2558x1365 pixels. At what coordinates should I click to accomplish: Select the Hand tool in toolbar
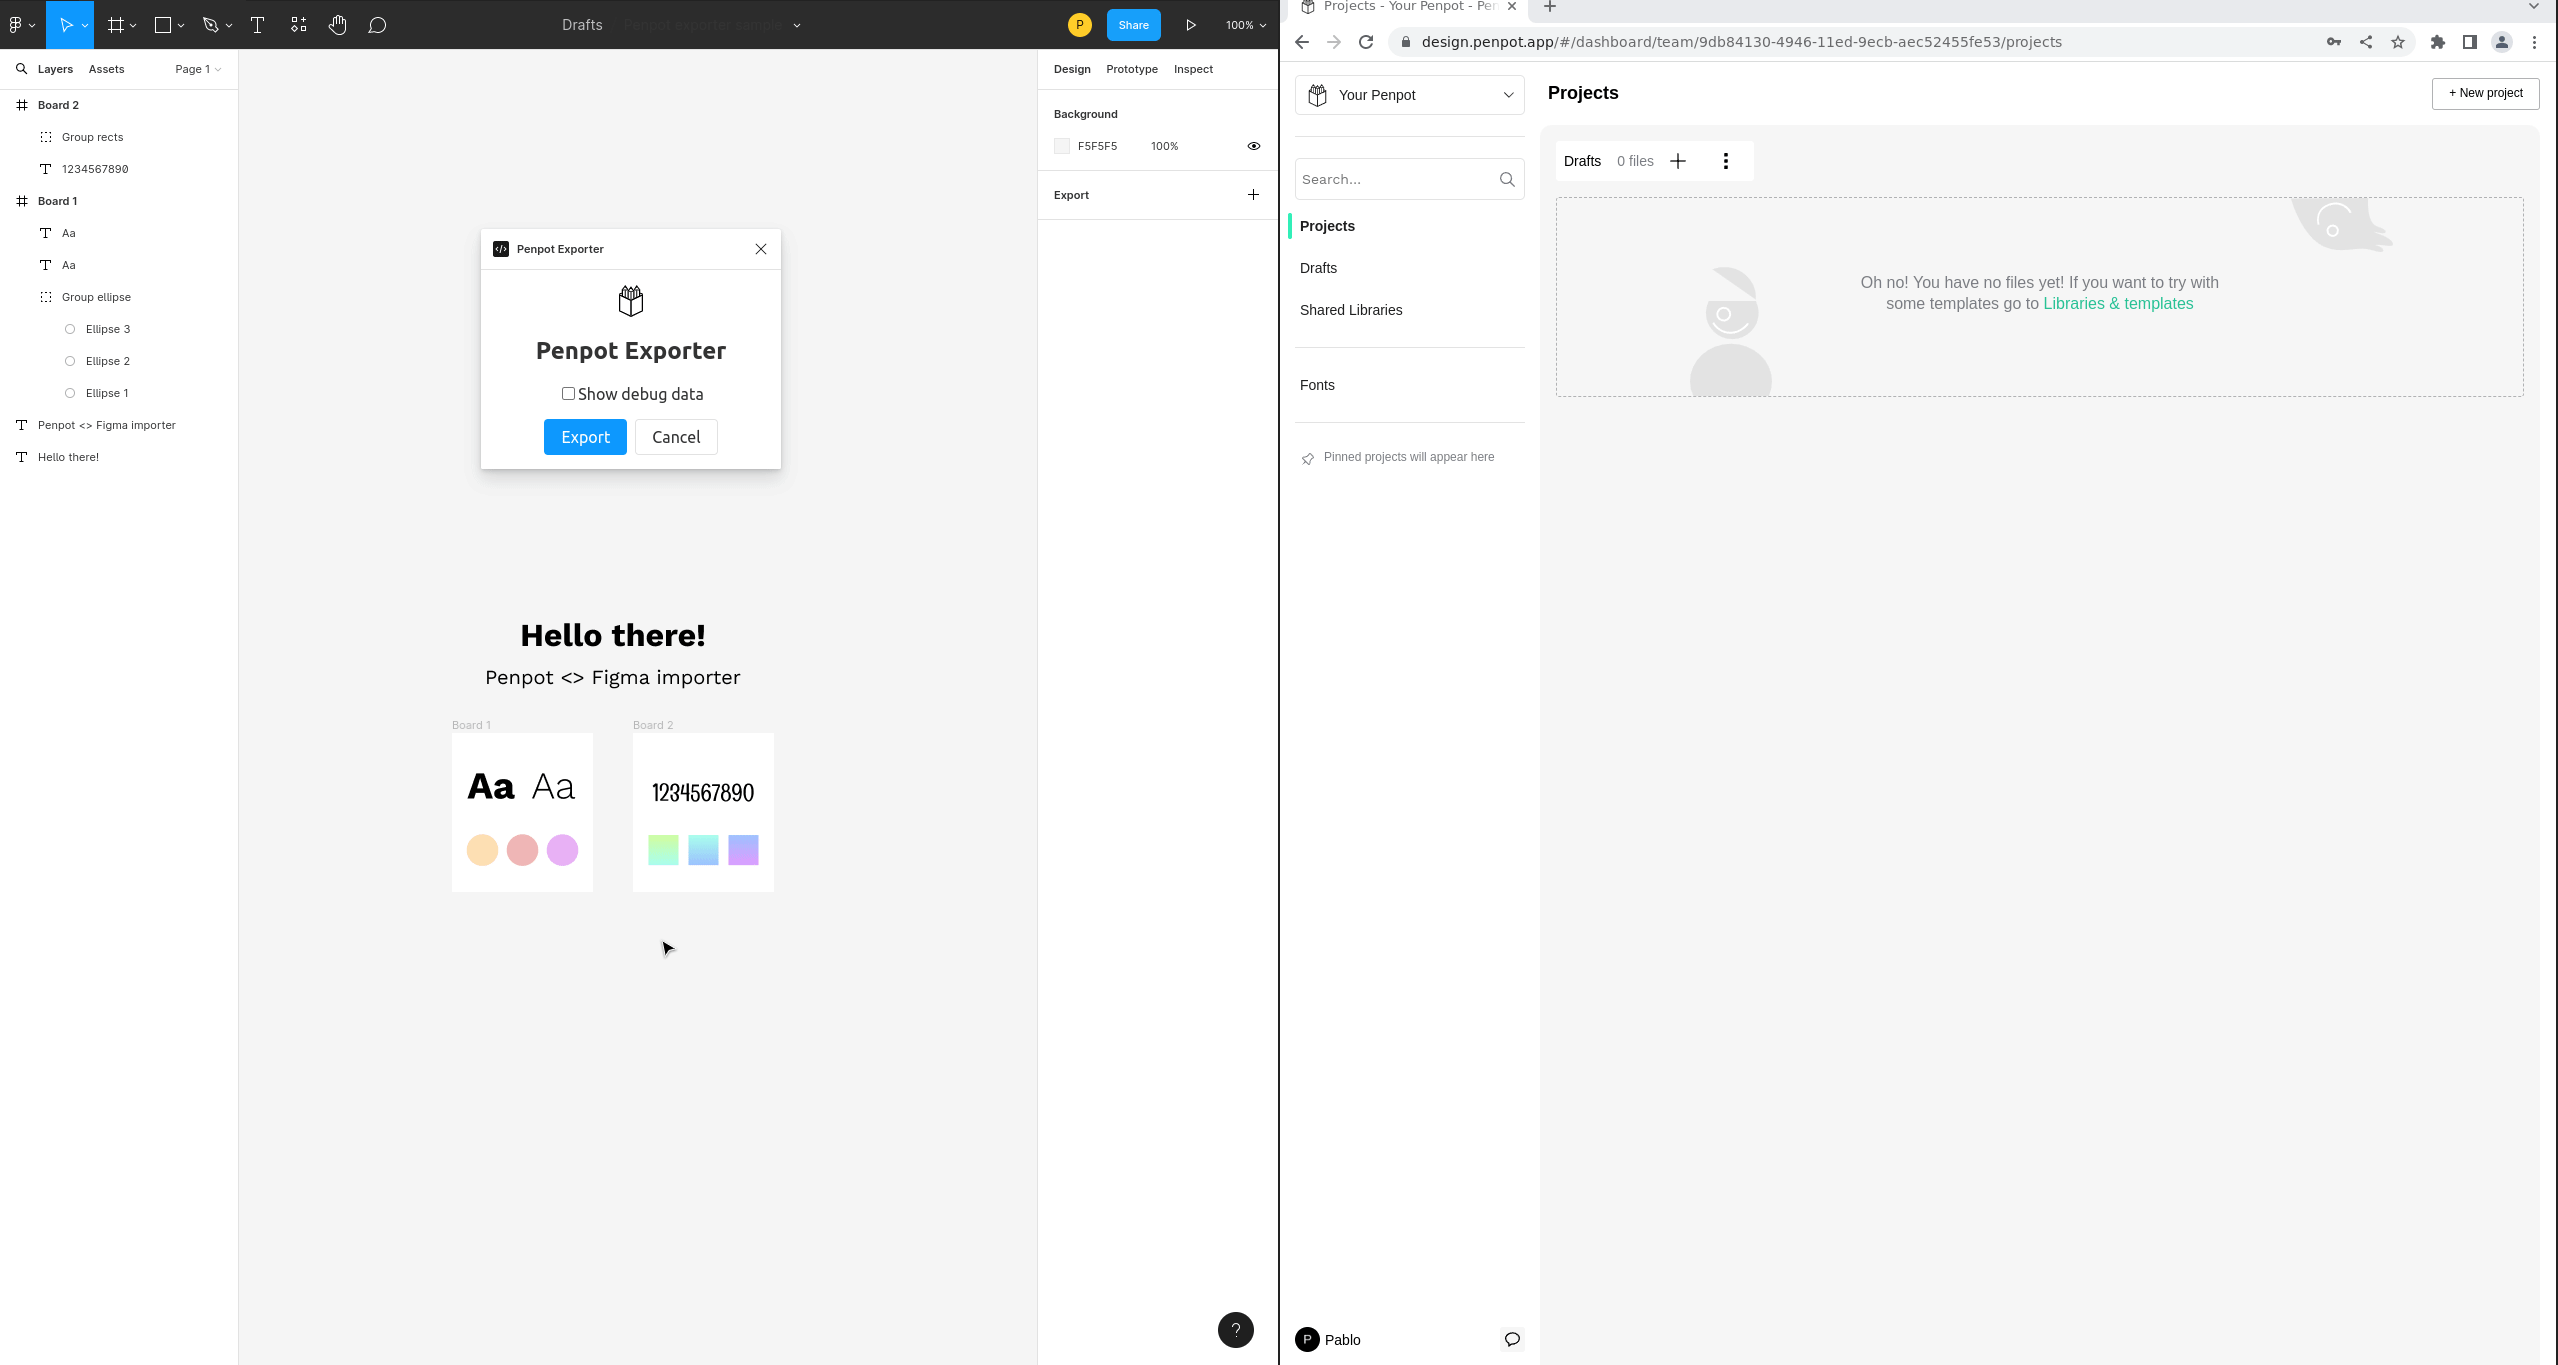[337, 25]
